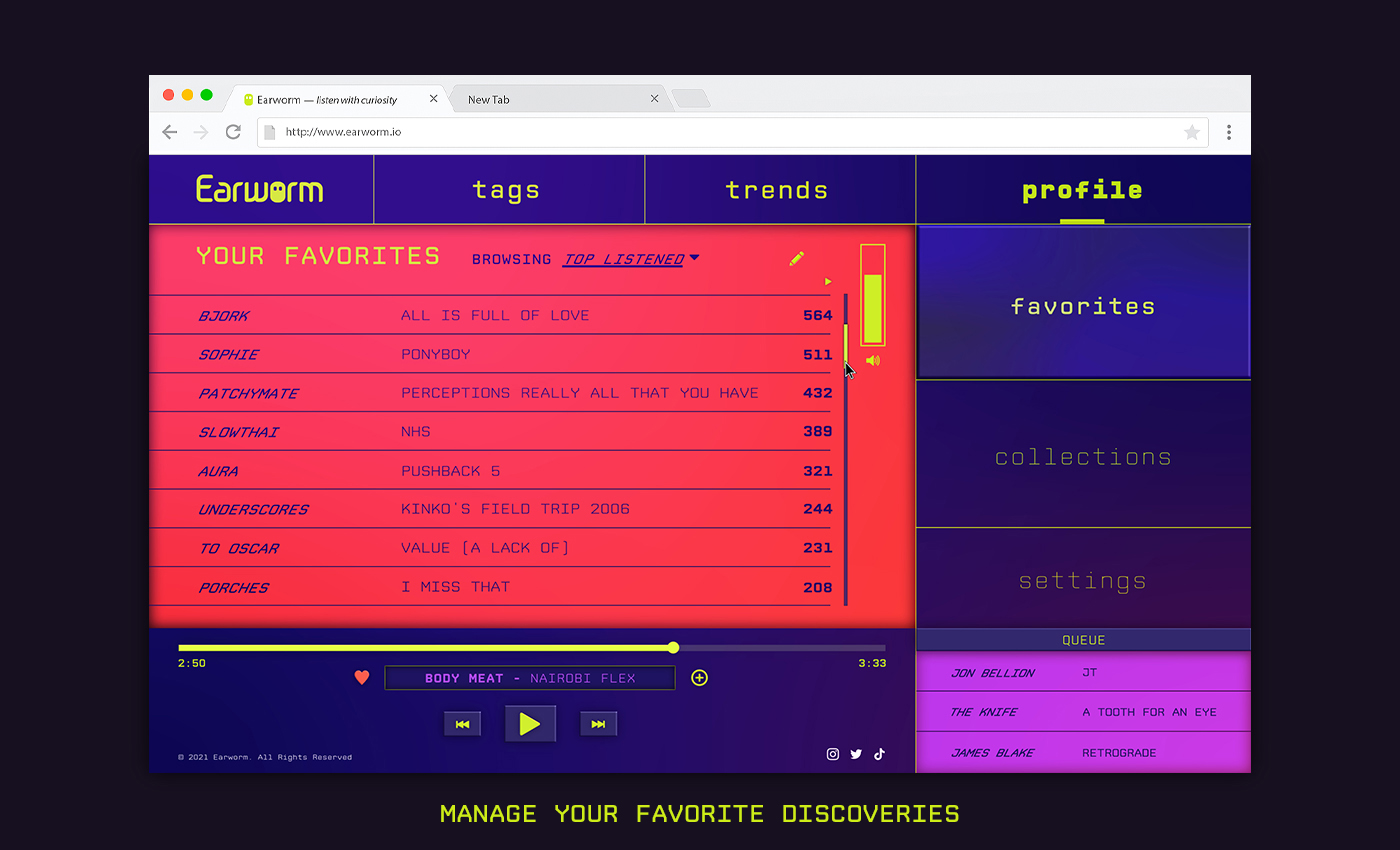1400x850 pixels.
Task: Mute using the speaker volume icon
Action: pyautogui.click(x=873, y=361)
